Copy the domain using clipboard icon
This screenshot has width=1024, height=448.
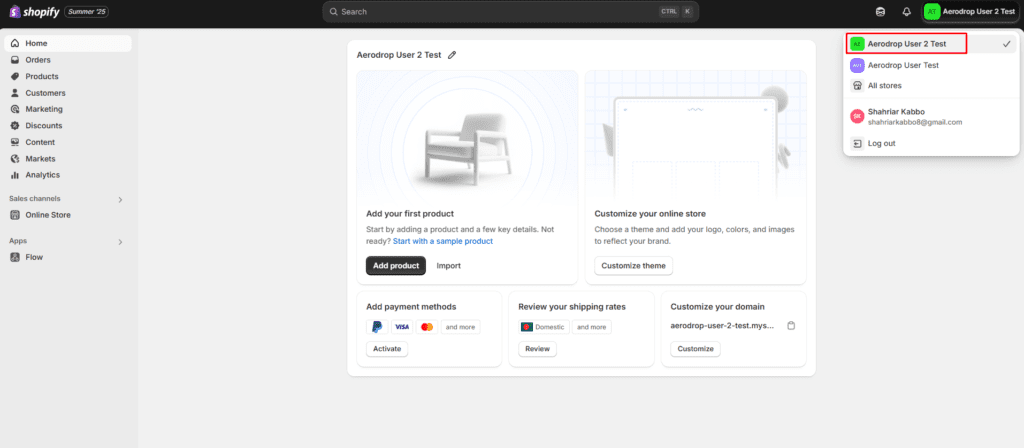[x=790, y=326]
